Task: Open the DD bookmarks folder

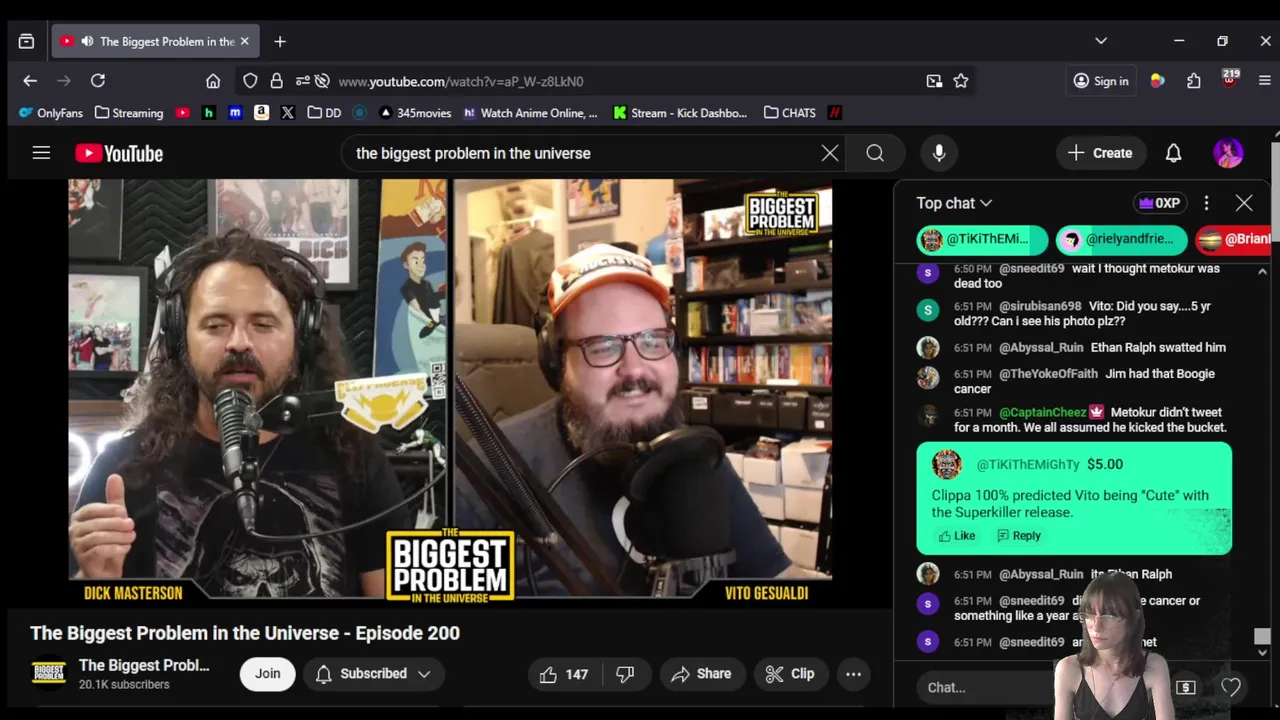Action: 324,113
